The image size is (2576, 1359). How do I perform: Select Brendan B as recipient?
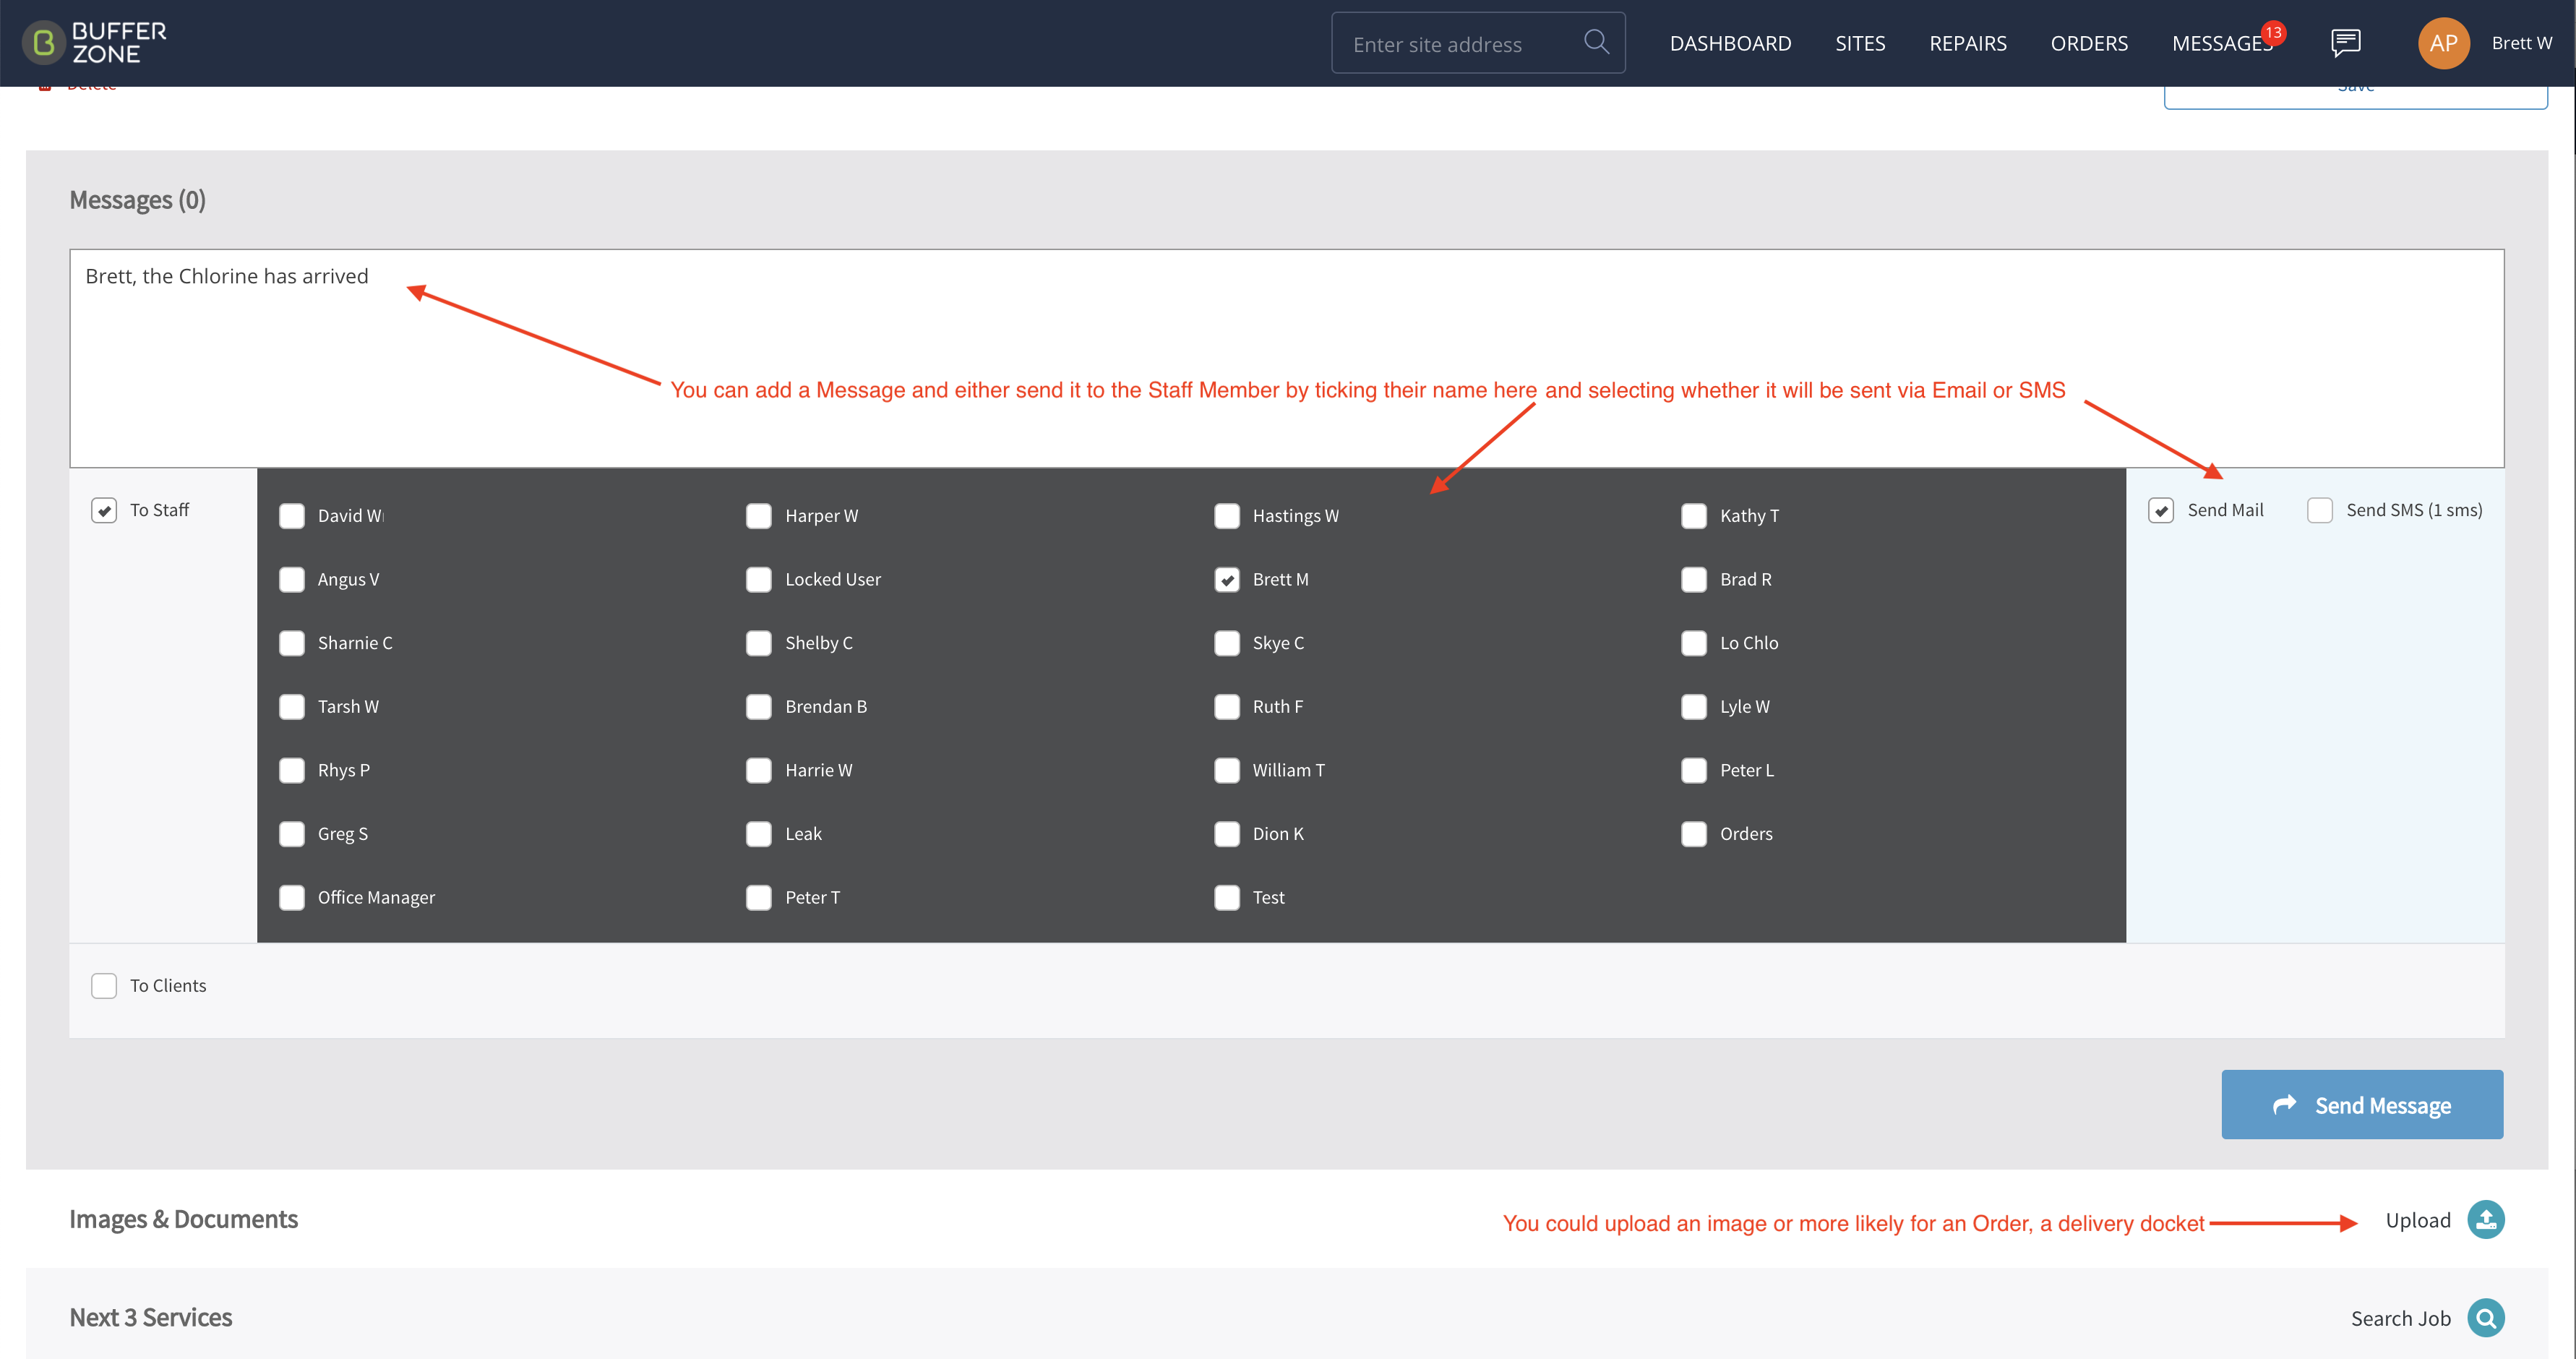[x=759, y=706]
